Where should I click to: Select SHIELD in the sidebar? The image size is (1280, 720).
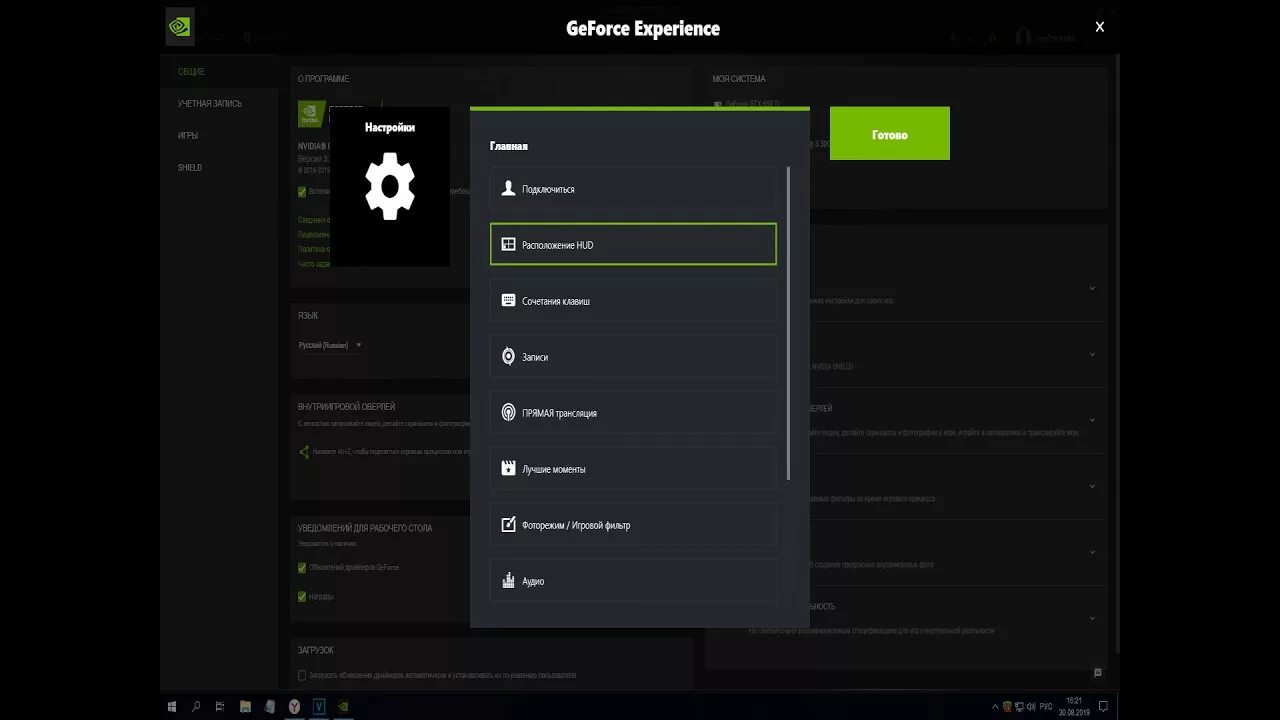[x=190, y=167]
